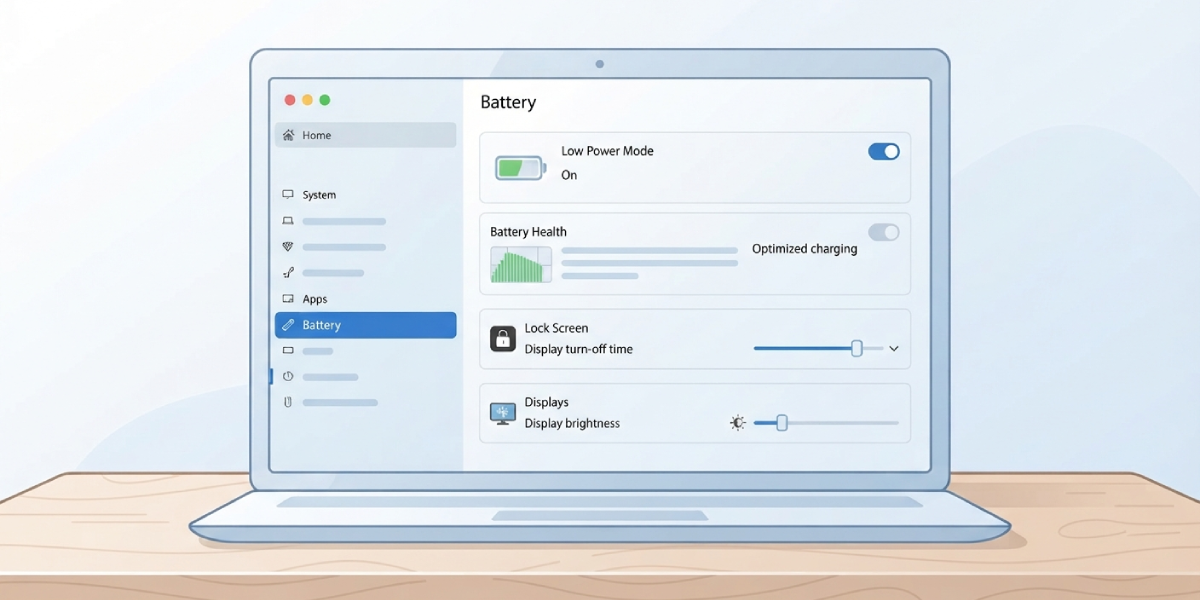Click the Display brightness slider
1200x600 pixels.
pyautogui.click(x=826, y=423)
